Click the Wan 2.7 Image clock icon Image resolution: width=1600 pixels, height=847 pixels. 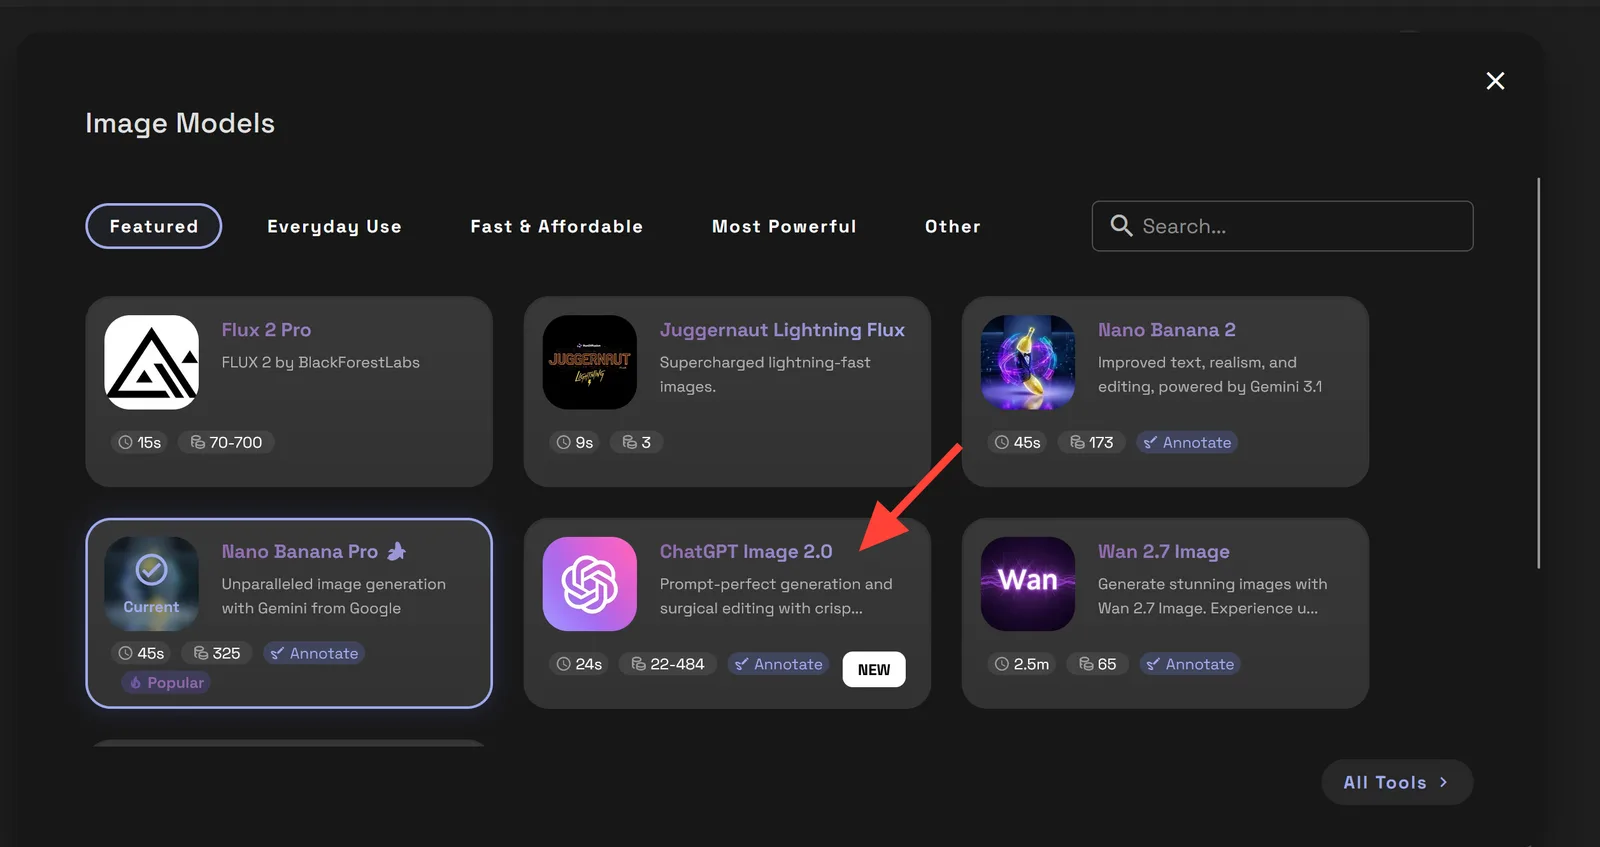coord(1001,664)
